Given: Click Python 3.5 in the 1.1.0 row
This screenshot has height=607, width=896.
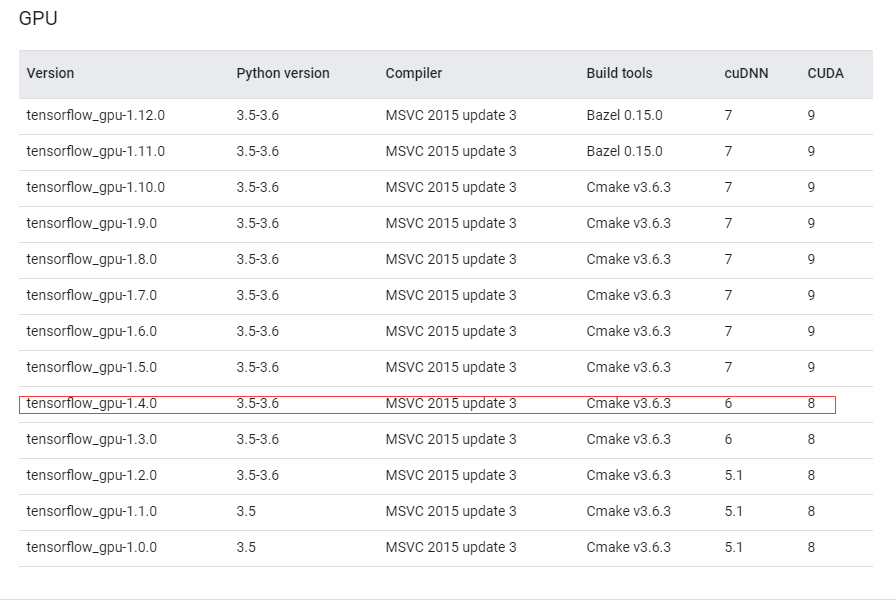Looking at the screenshot, I should point(246,512).
